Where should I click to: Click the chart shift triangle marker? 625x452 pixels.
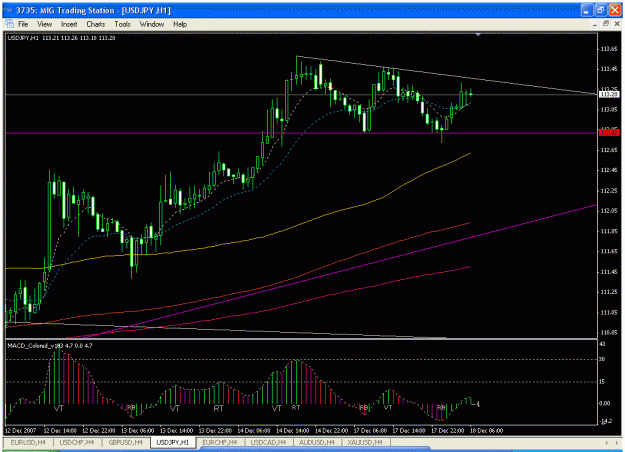478,35
